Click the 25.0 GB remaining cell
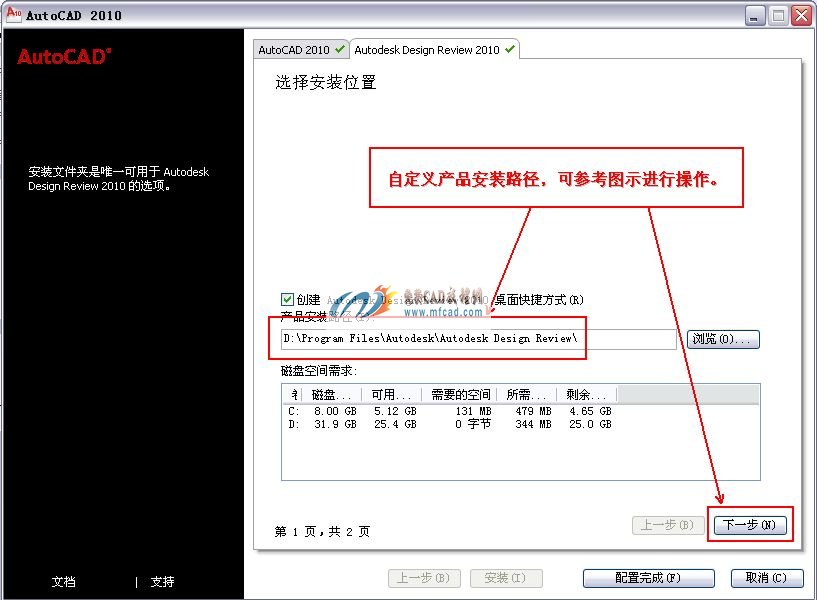This screenshot has width=817, height=600. pos(590,424)
